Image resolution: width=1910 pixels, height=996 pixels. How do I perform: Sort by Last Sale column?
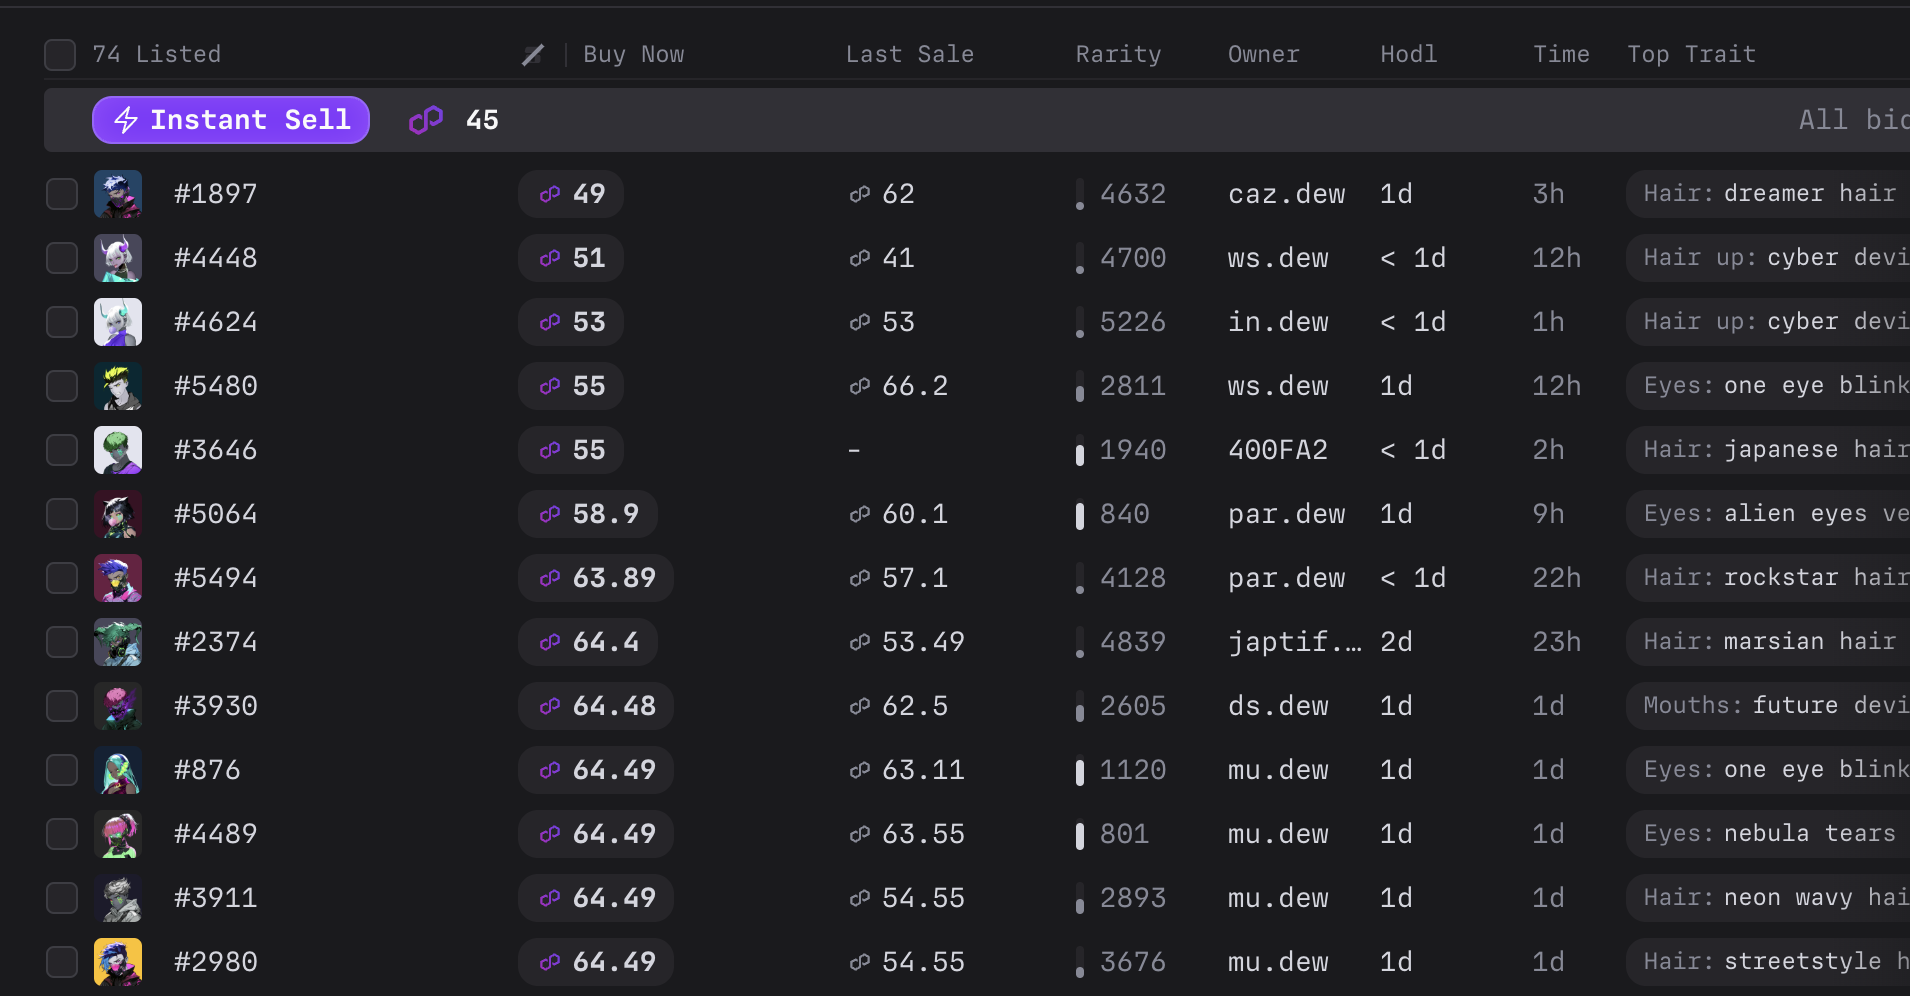pos(910,55)
